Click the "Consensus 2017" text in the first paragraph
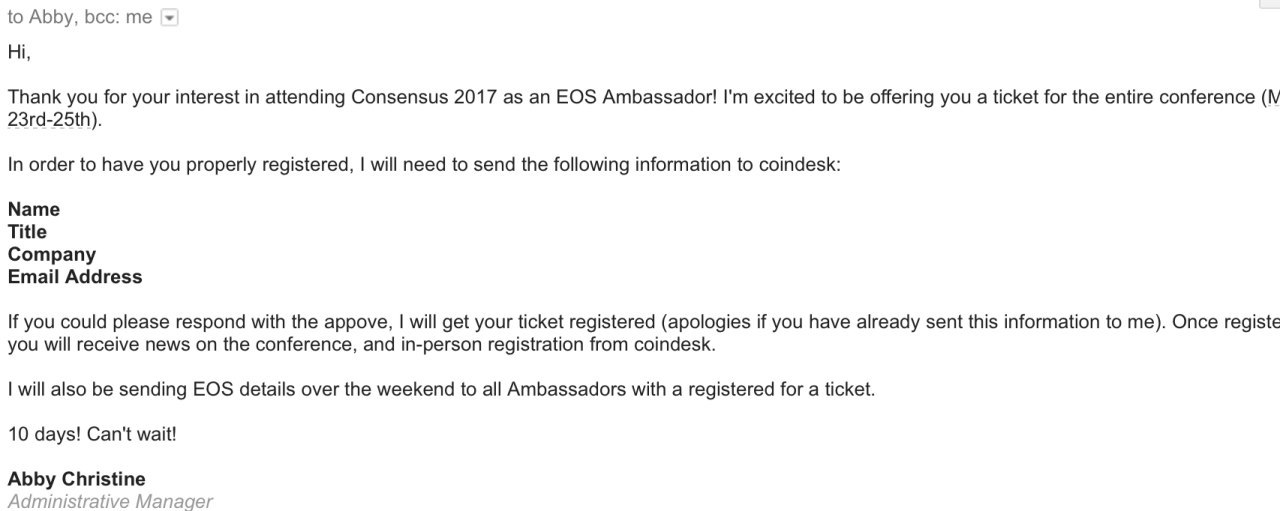 click(x=414, y=98)
